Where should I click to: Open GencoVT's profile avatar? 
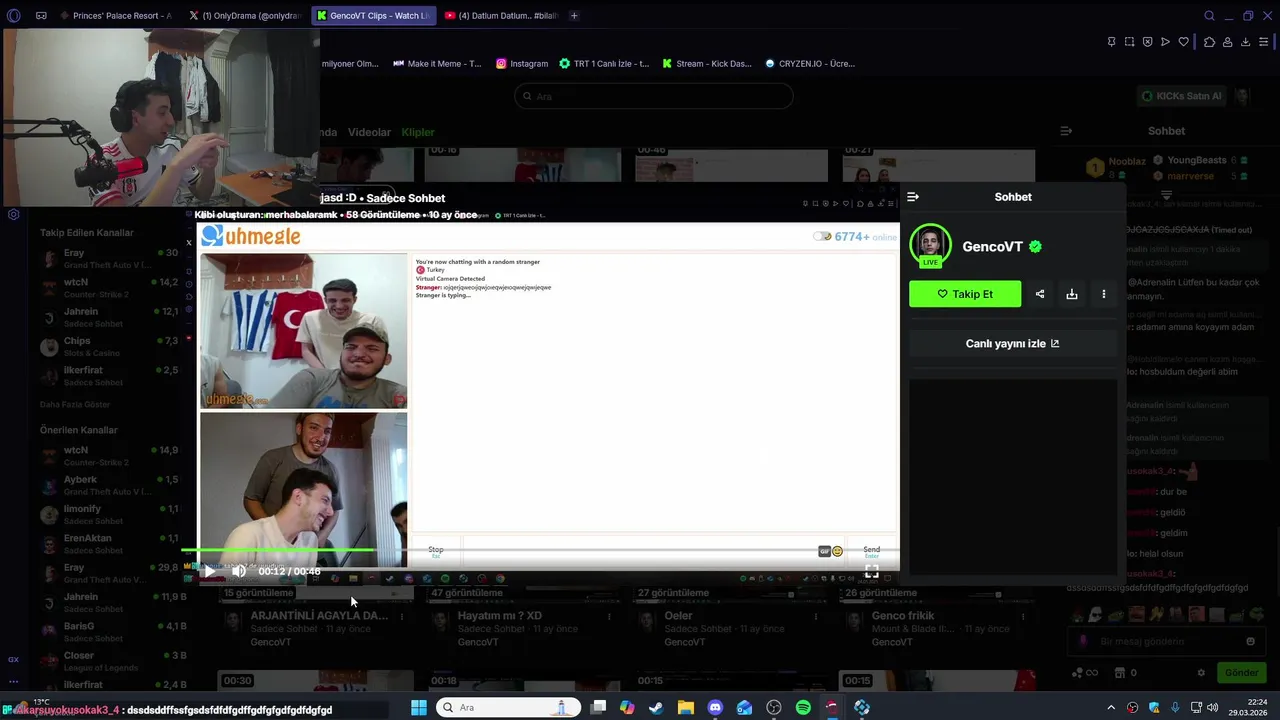(930, 245)
